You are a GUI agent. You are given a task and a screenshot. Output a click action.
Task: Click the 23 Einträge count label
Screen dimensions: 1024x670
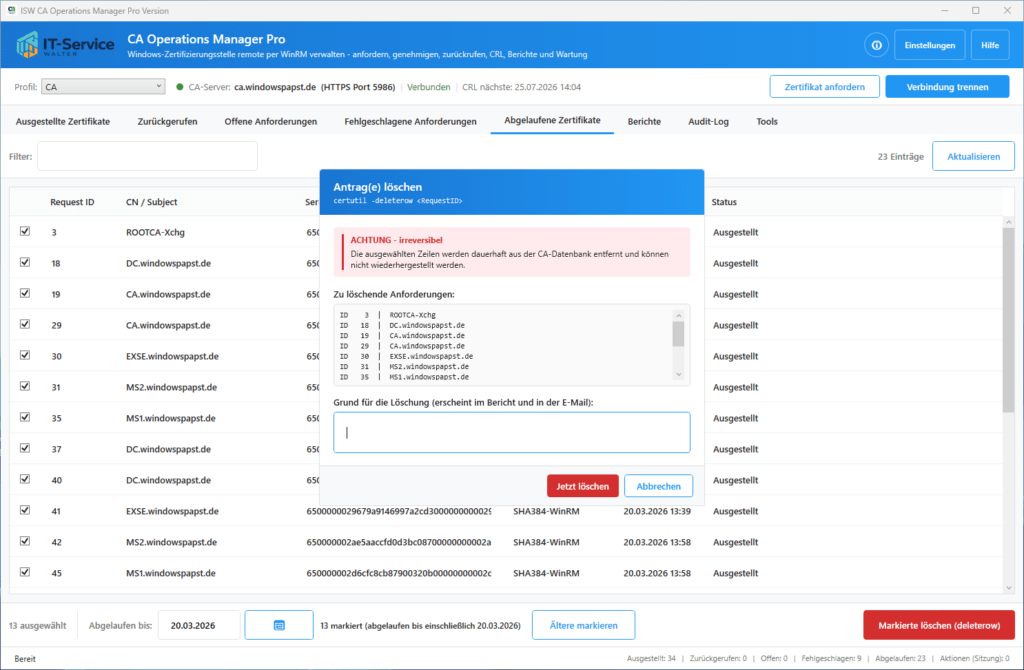click(901, 157)
